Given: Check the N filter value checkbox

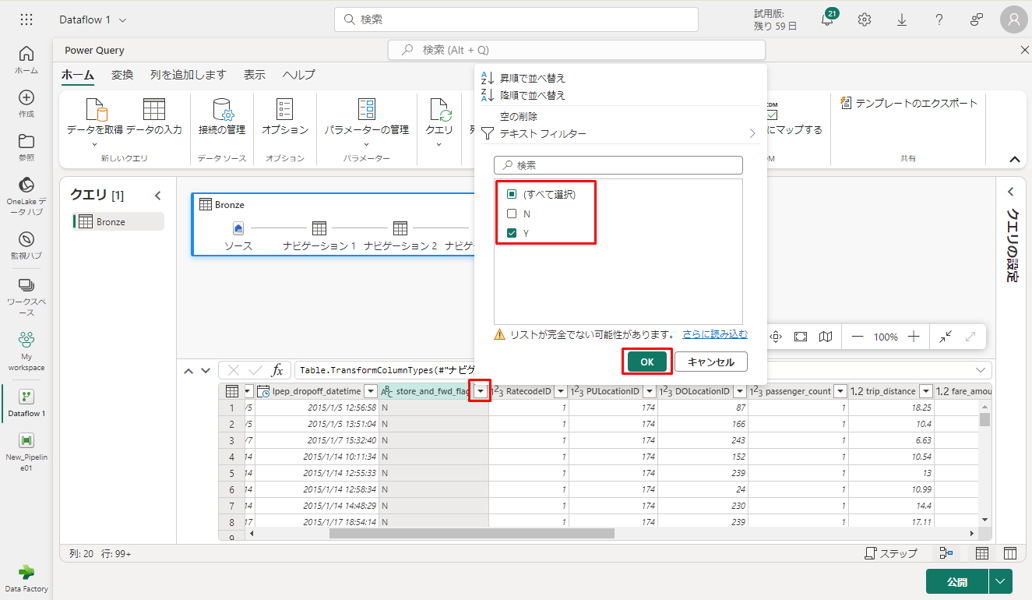Looking at the screenshot, I should (x=512, y=214).
